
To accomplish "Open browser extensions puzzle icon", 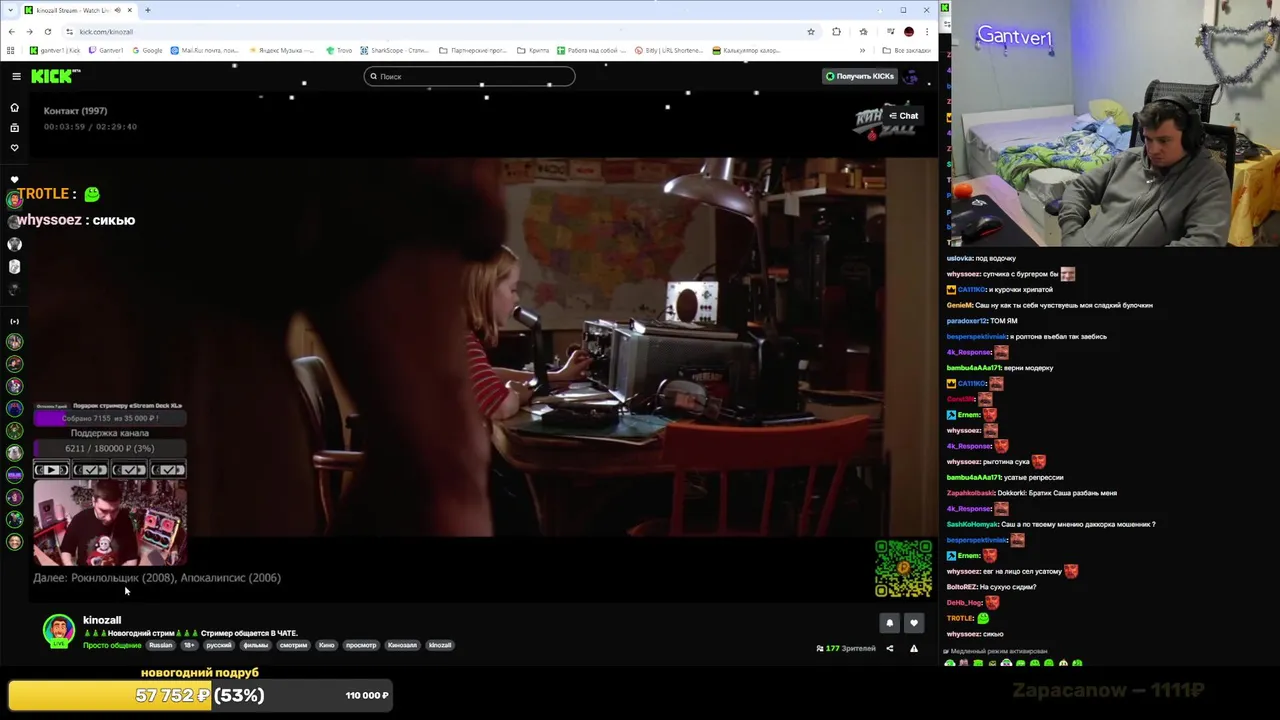I will 836,31.
